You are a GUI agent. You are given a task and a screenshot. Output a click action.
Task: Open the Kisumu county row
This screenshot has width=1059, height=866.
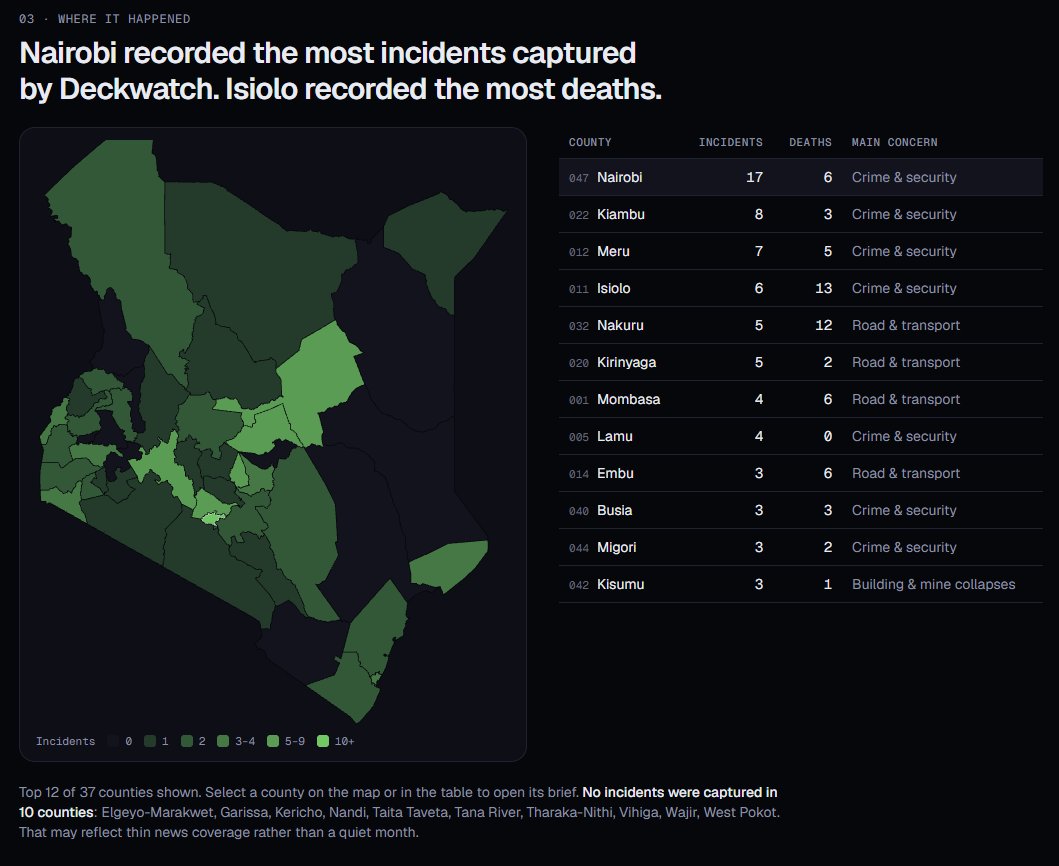[800, 584]
